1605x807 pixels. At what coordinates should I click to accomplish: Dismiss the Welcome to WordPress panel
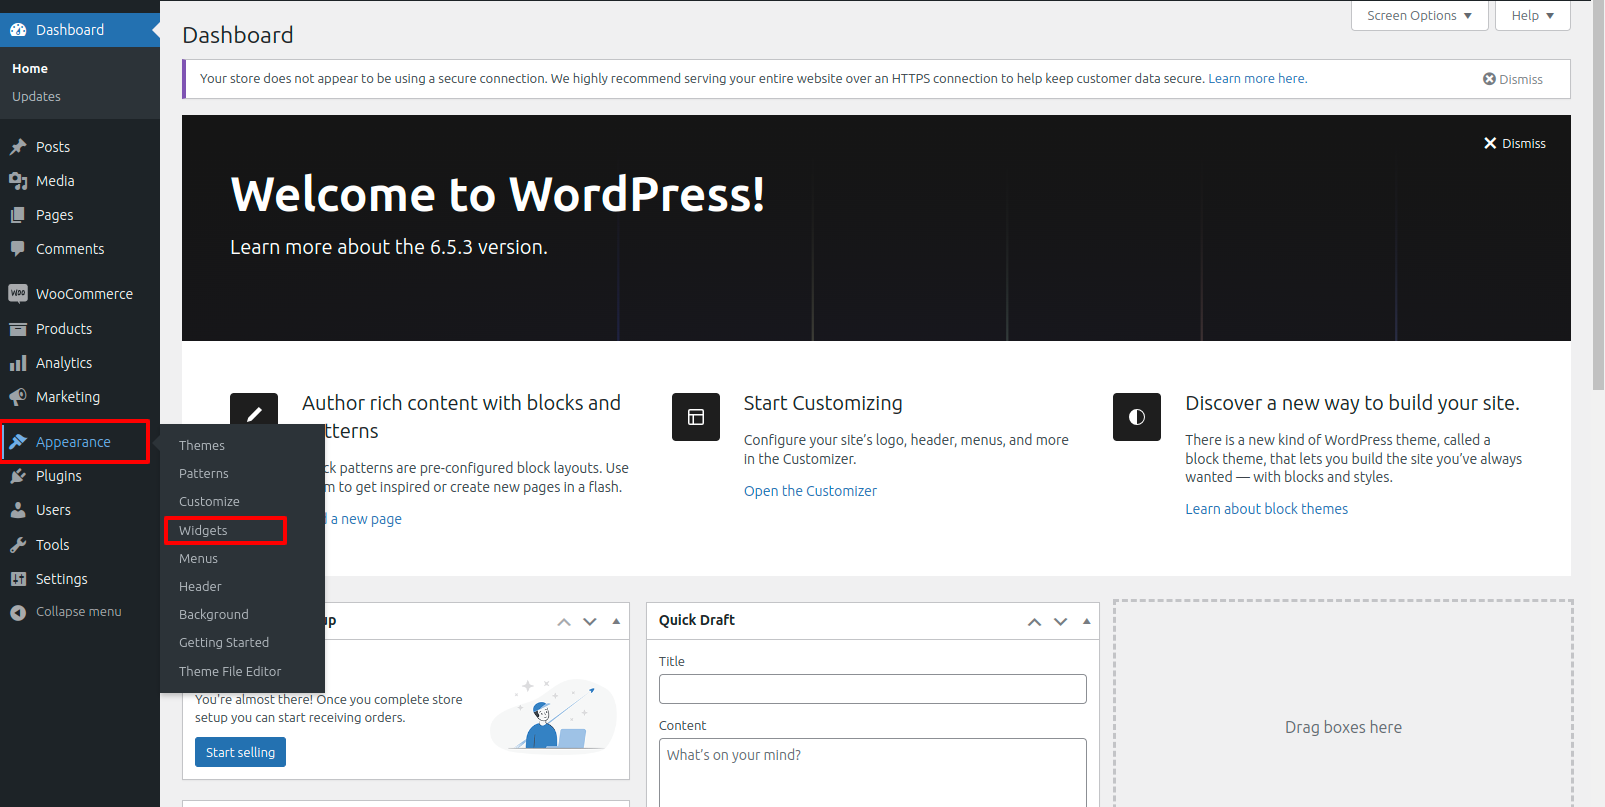pyautogui.click(x=1514, y=144)
